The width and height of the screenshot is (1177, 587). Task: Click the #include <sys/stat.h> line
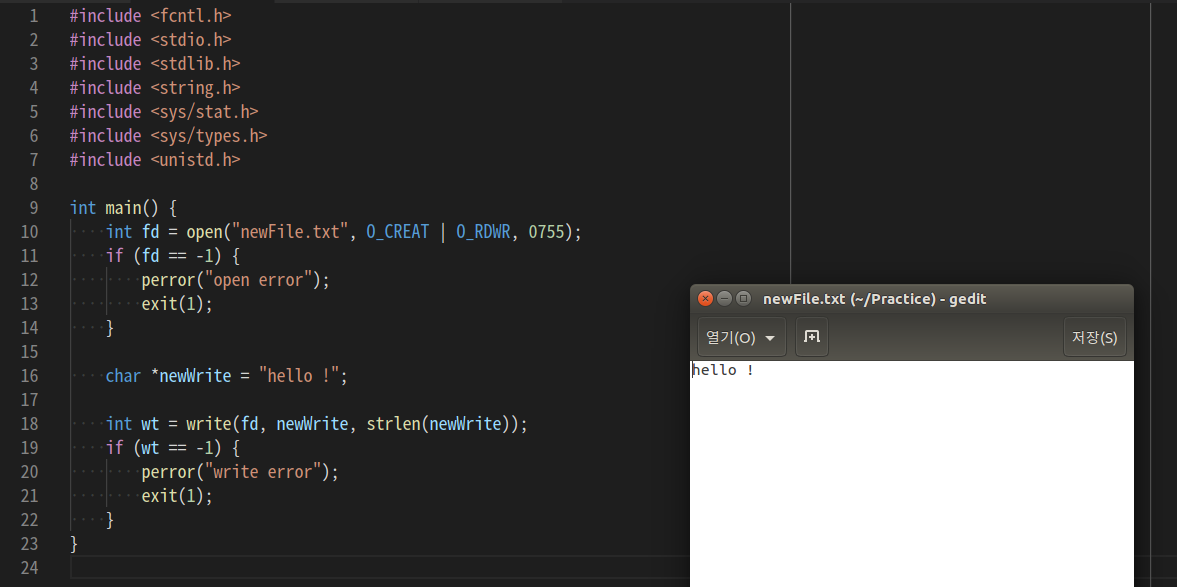(164, 112)
